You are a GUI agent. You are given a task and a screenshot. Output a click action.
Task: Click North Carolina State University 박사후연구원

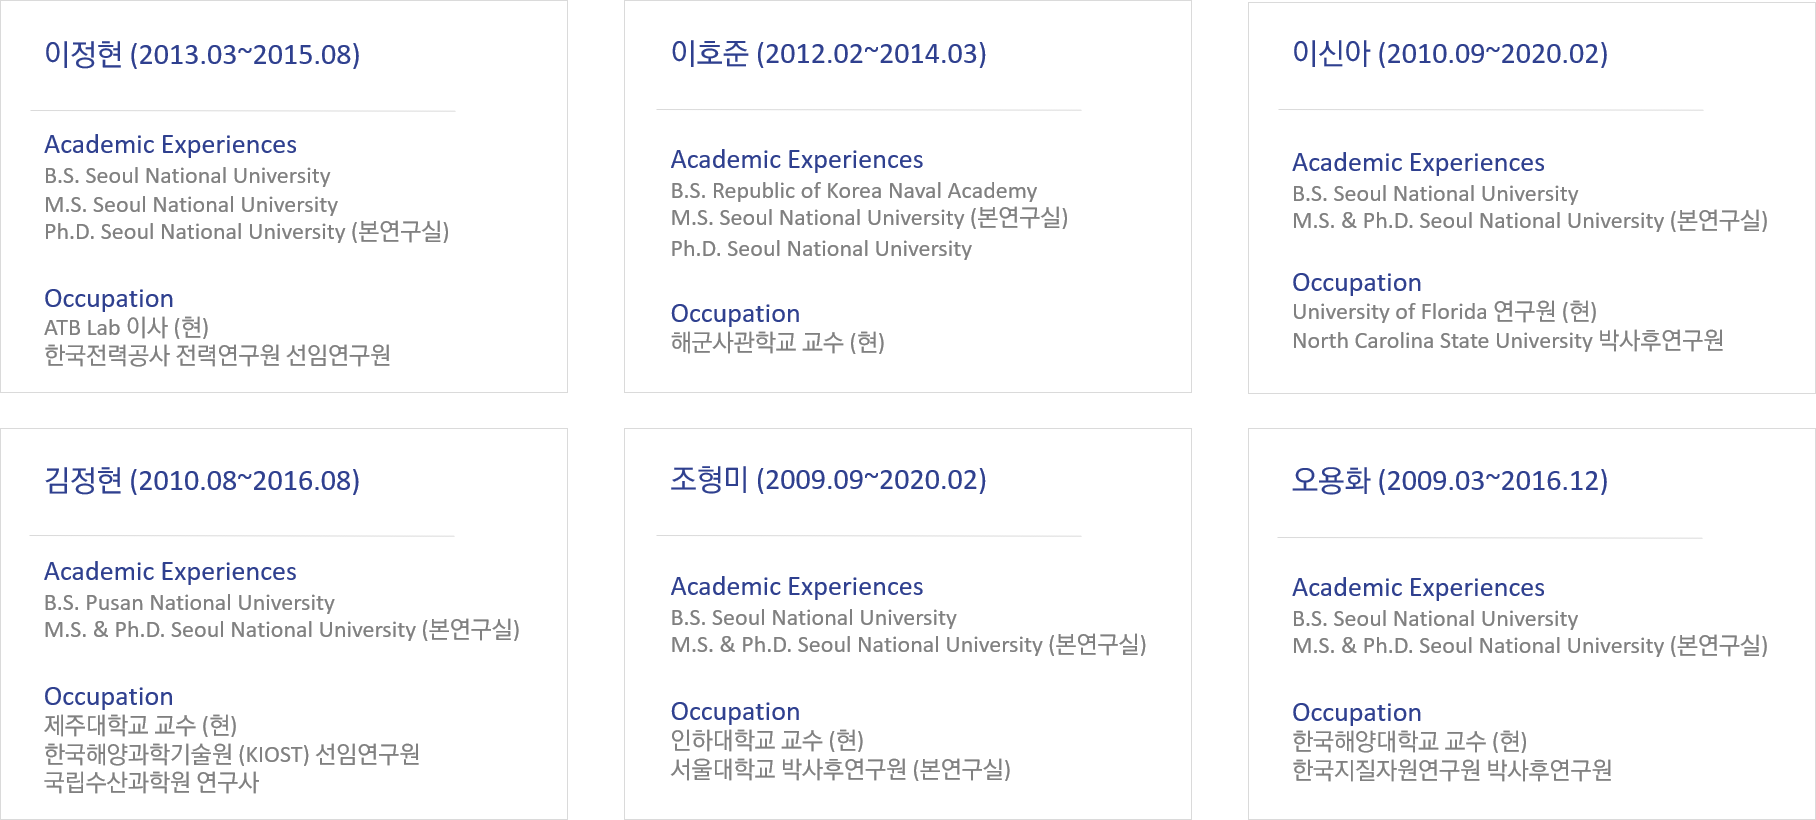[1508, 340]
